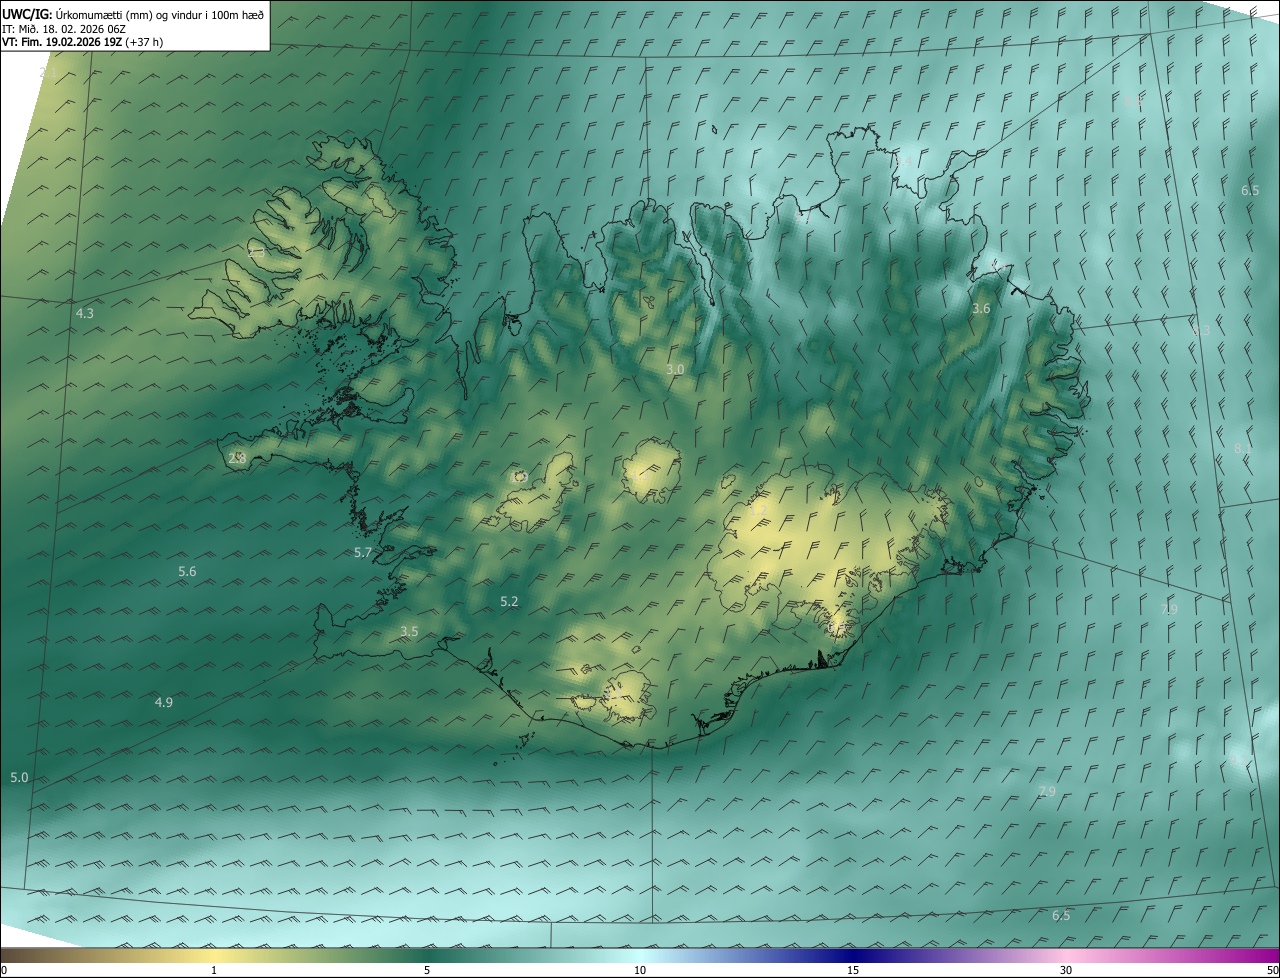Click the map value 5.0

(x=19, y=777)
